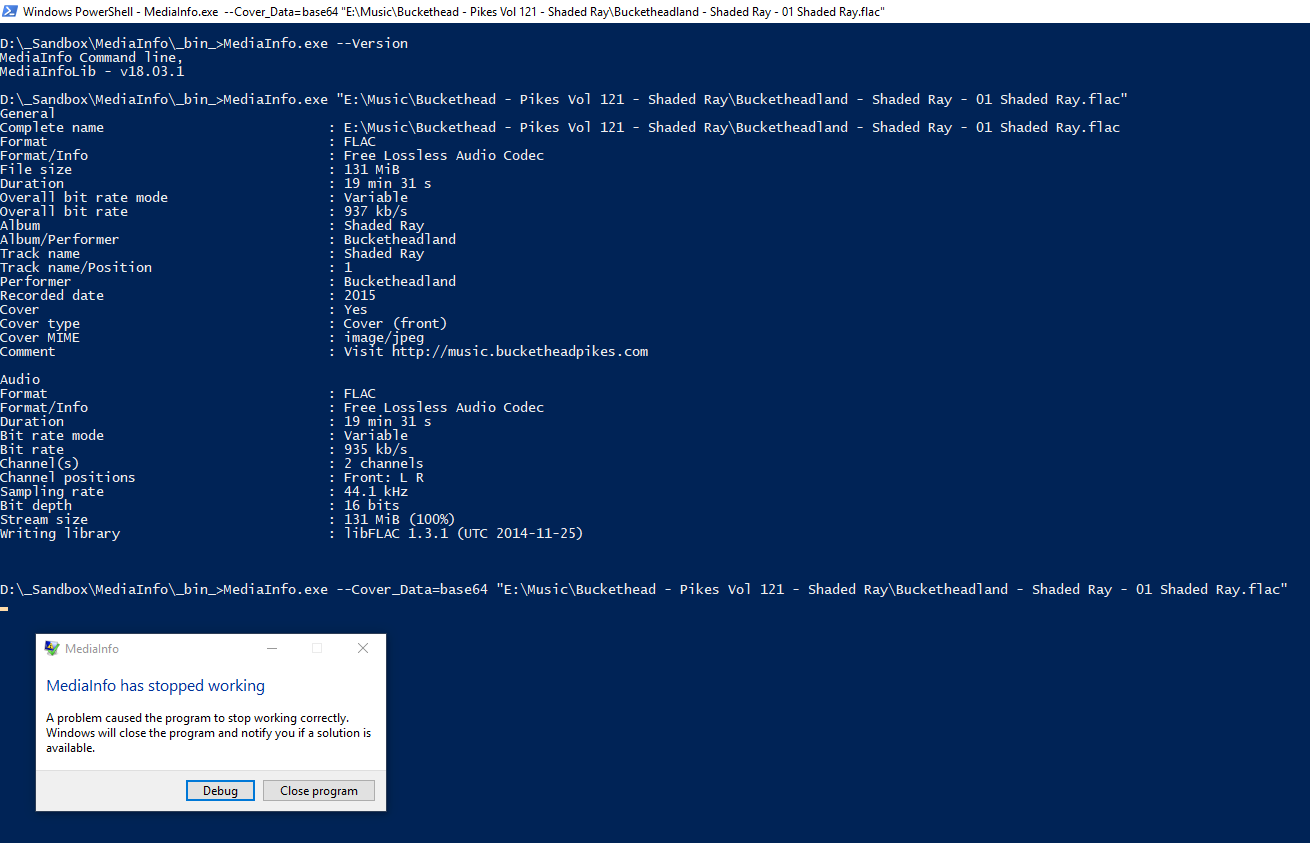Click the 'Audio' section header
The height and width of the screenshot is (843, 1310).
(20, 379)
